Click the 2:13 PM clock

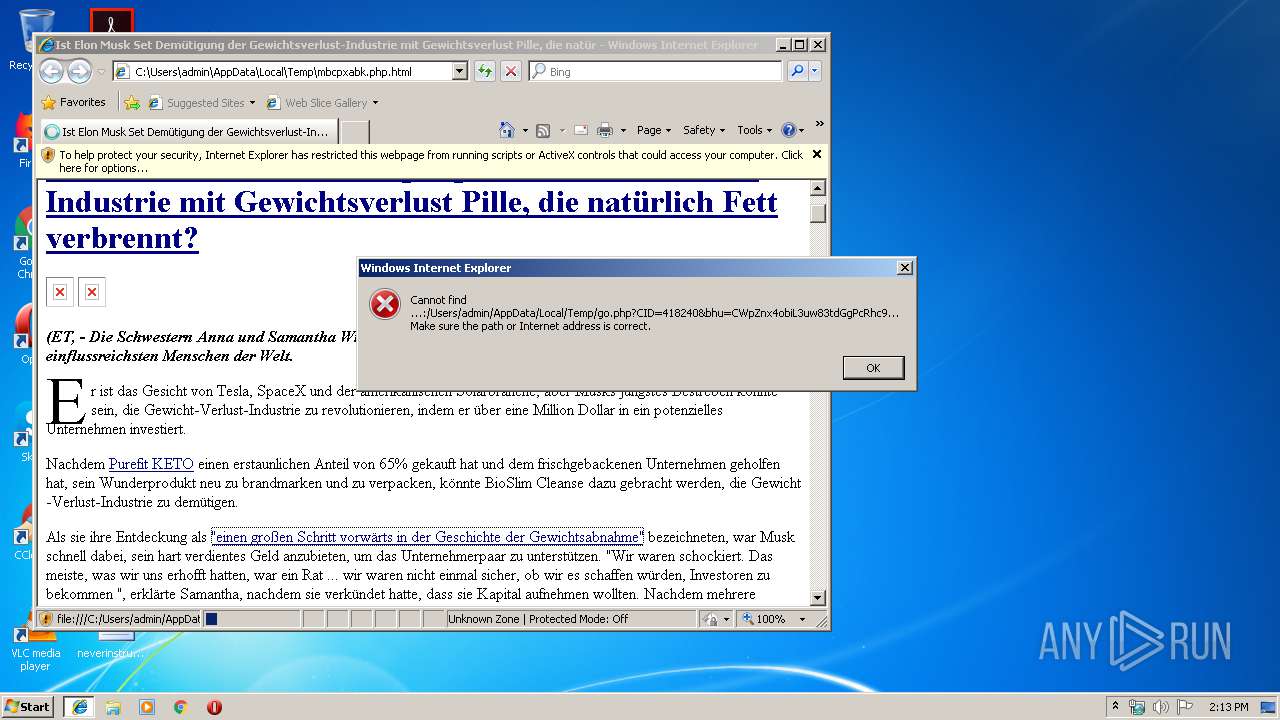[1228, 706]
